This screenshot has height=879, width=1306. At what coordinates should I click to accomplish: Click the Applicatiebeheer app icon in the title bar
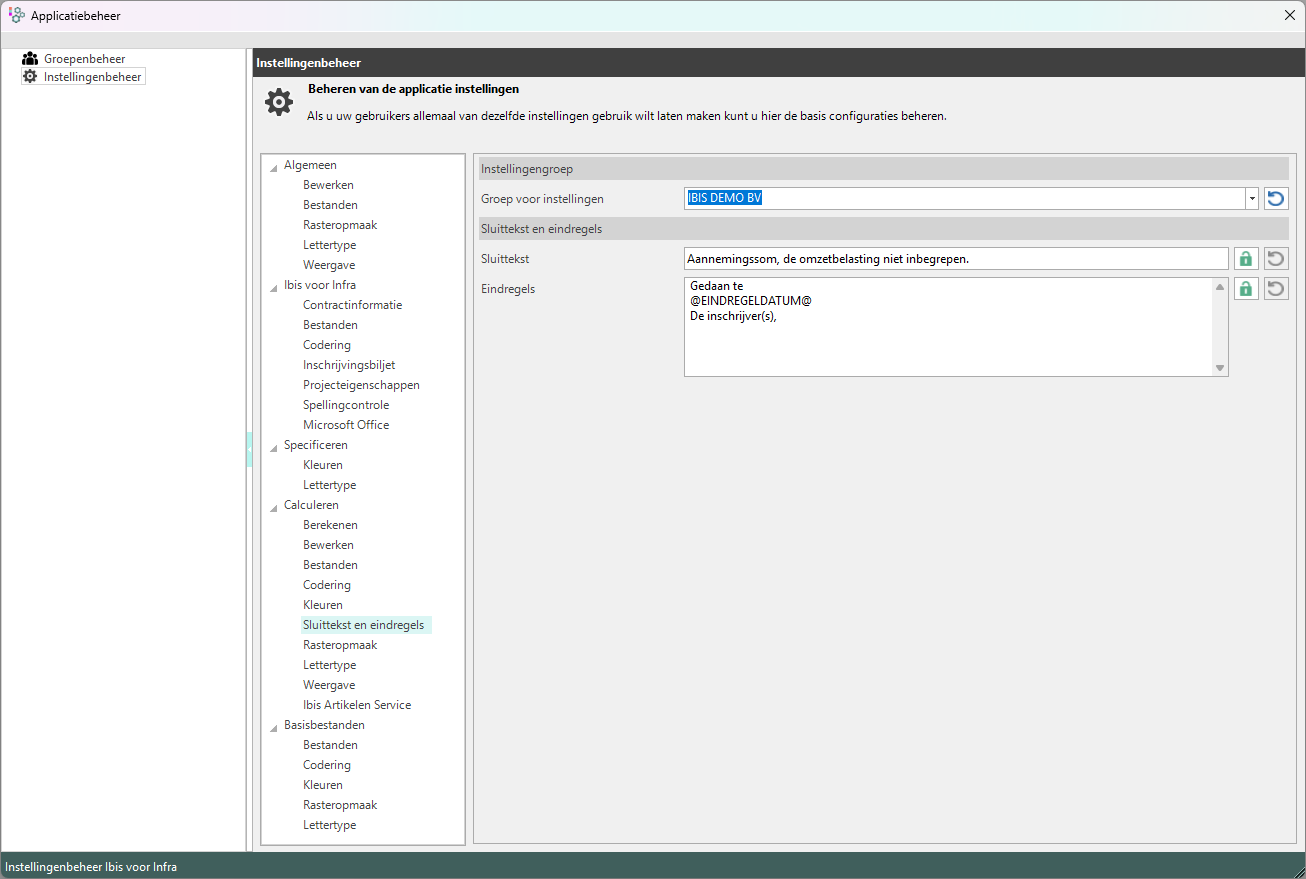pos(16,15)
